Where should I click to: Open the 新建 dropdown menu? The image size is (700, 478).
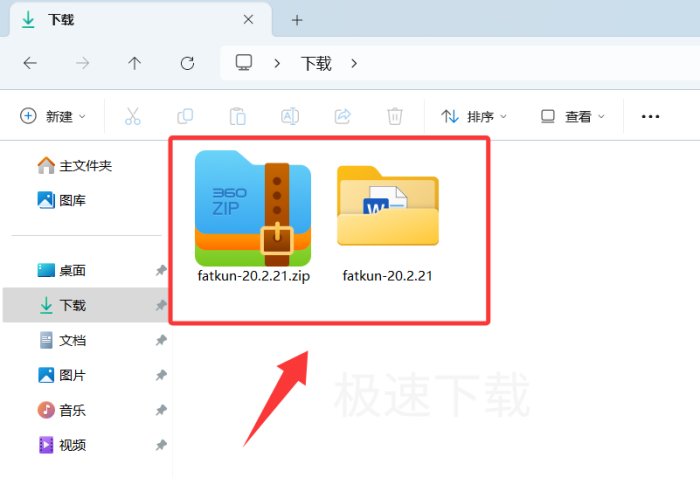(54, 116)
